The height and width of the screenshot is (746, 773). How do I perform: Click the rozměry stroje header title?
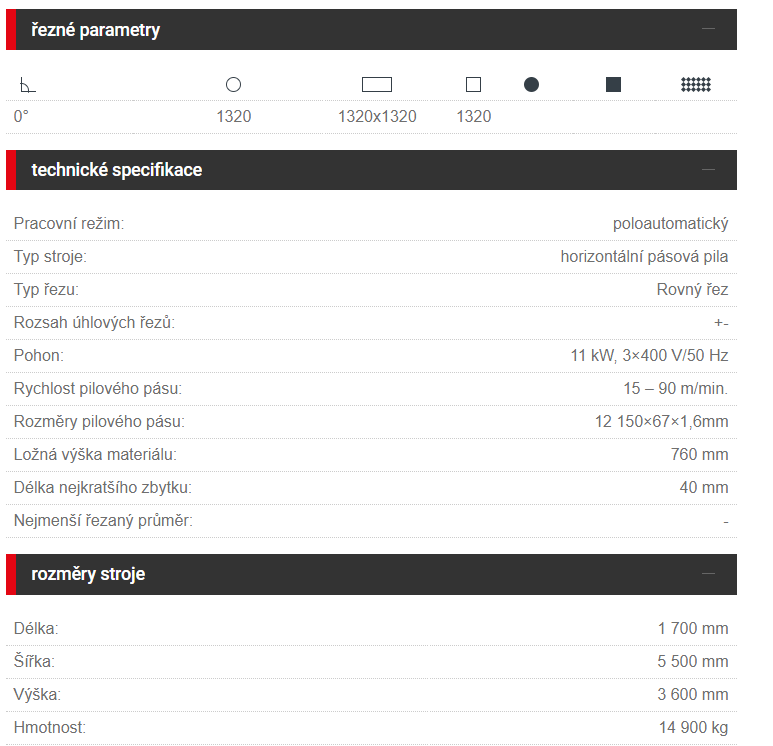[88, 574]
